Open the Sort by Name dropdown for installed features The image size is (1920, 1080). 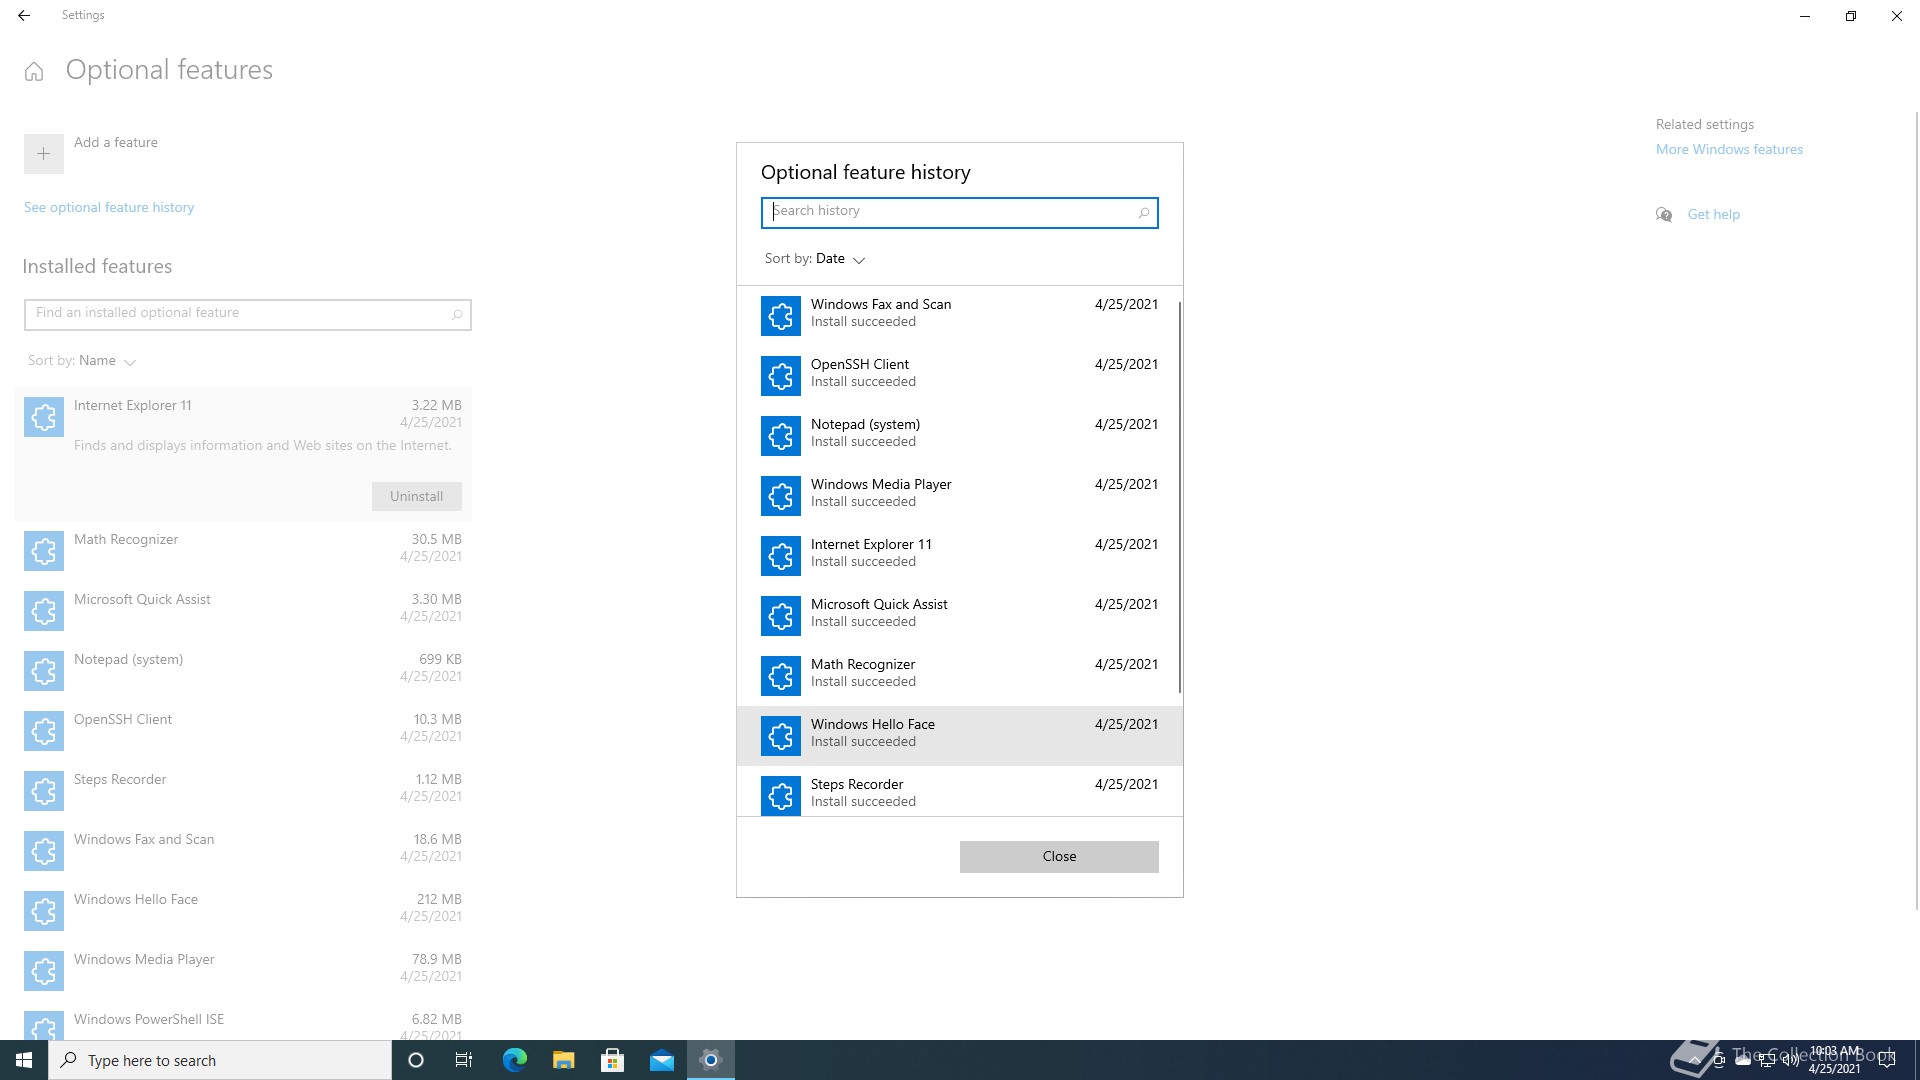click(82, 361)
